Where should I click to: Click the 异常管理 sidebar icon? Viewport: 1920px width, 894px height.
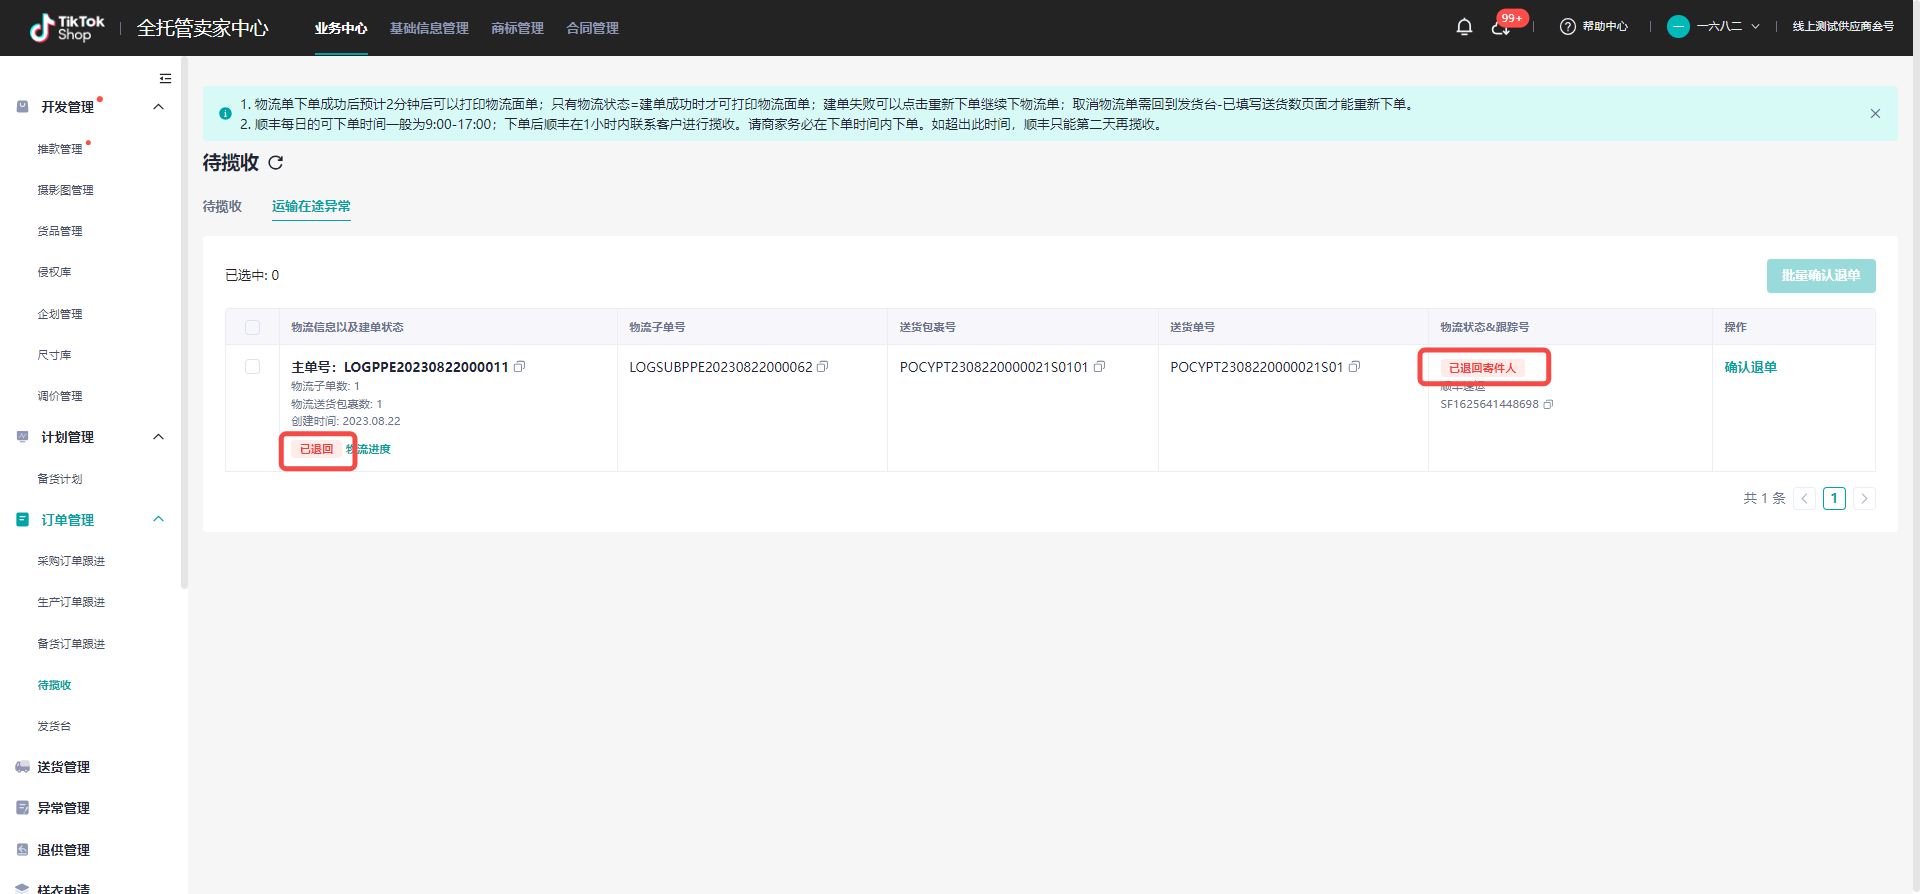click(22, 808)
